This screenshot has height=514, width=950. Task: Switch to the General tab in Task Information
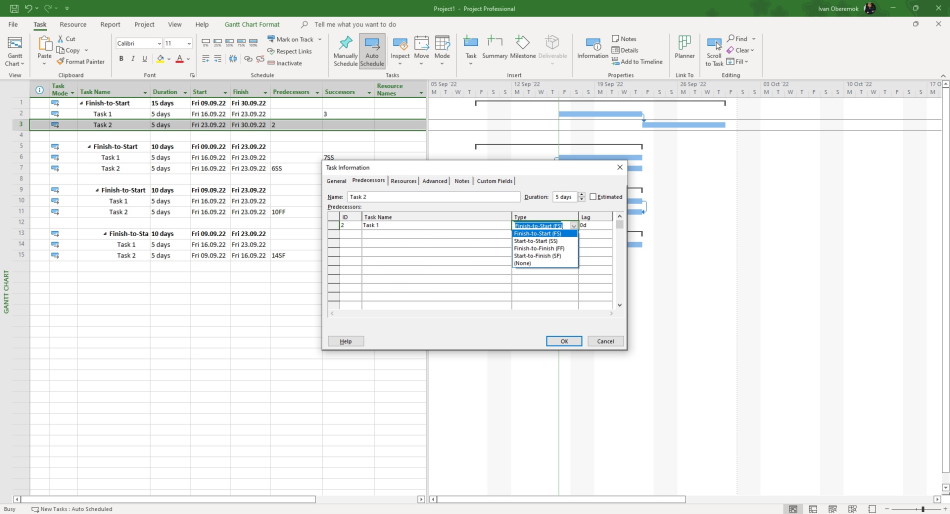coord(336,181)
